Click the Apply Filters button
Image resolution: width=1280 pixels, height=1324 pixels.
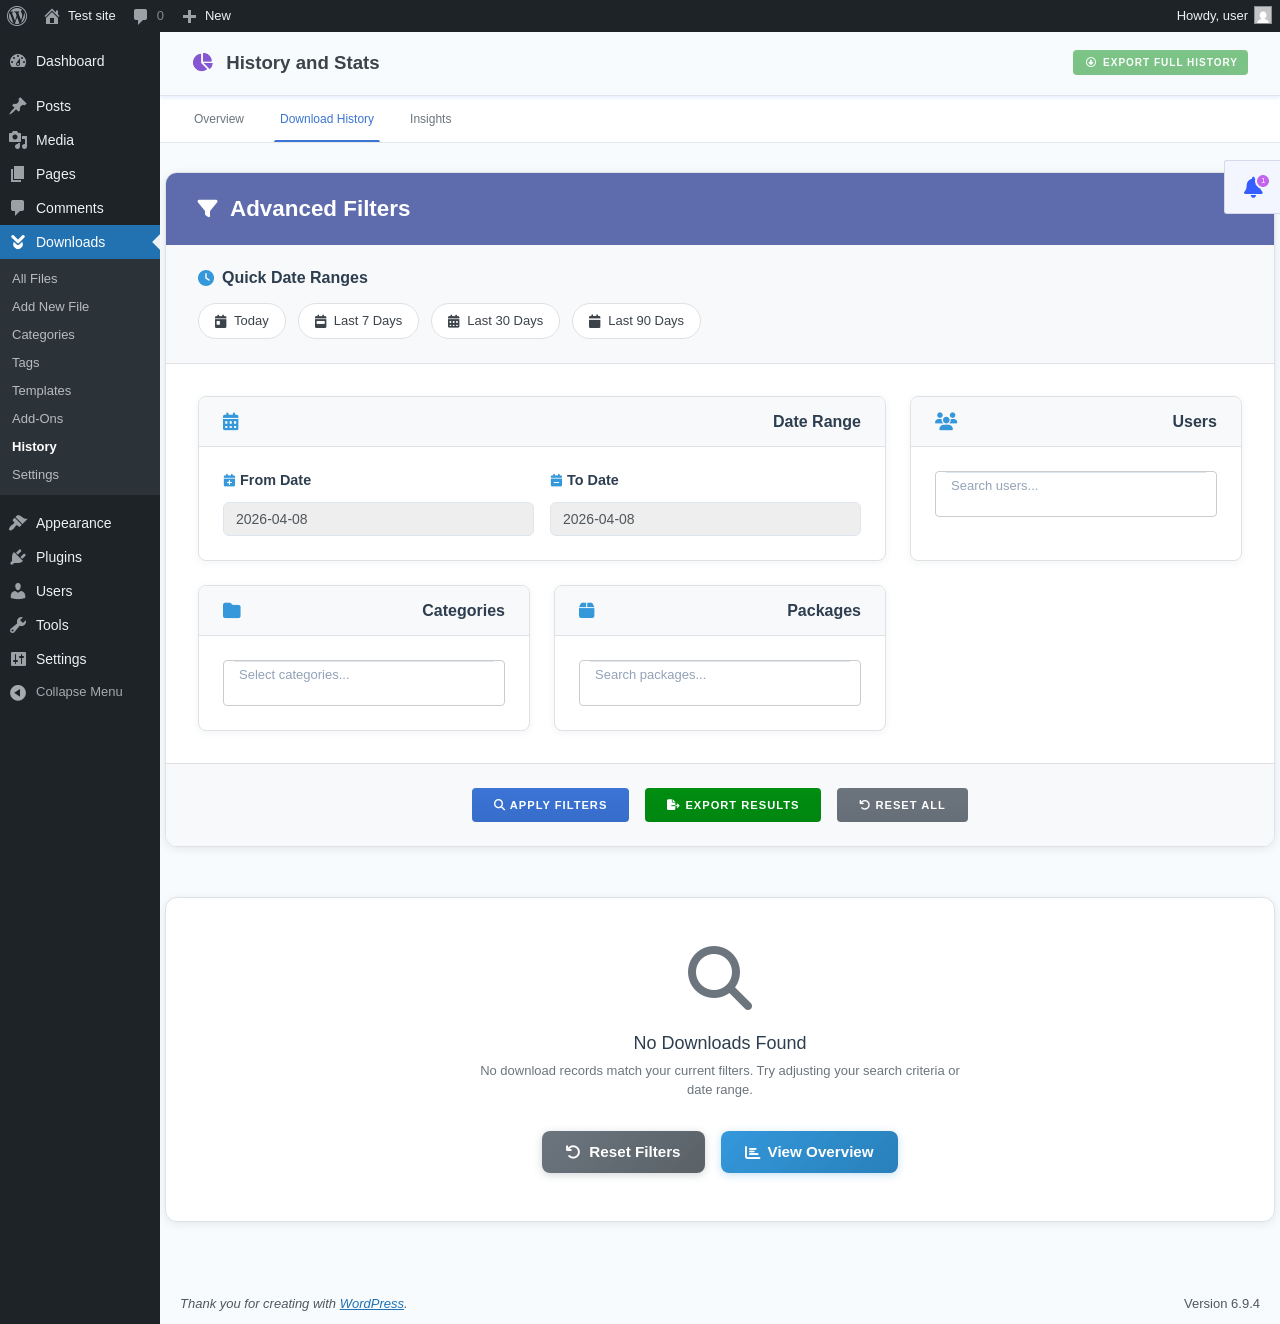tap(550, 805)
